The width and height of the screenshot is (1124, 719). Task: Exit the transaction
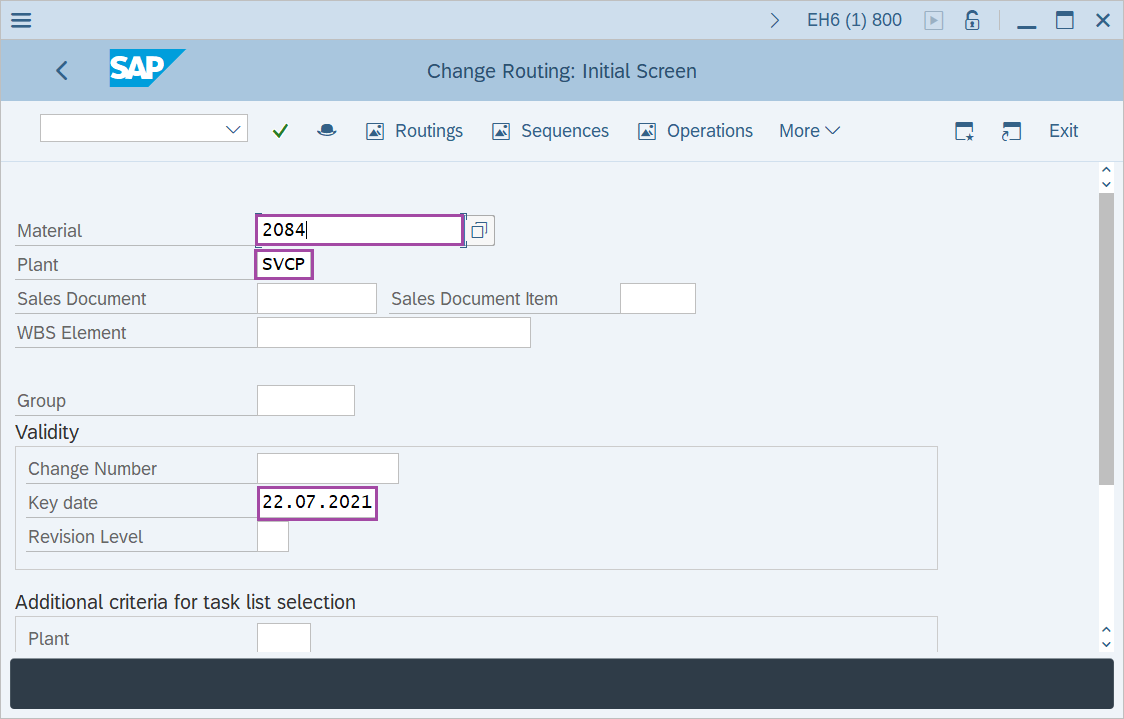(1063, 130)
